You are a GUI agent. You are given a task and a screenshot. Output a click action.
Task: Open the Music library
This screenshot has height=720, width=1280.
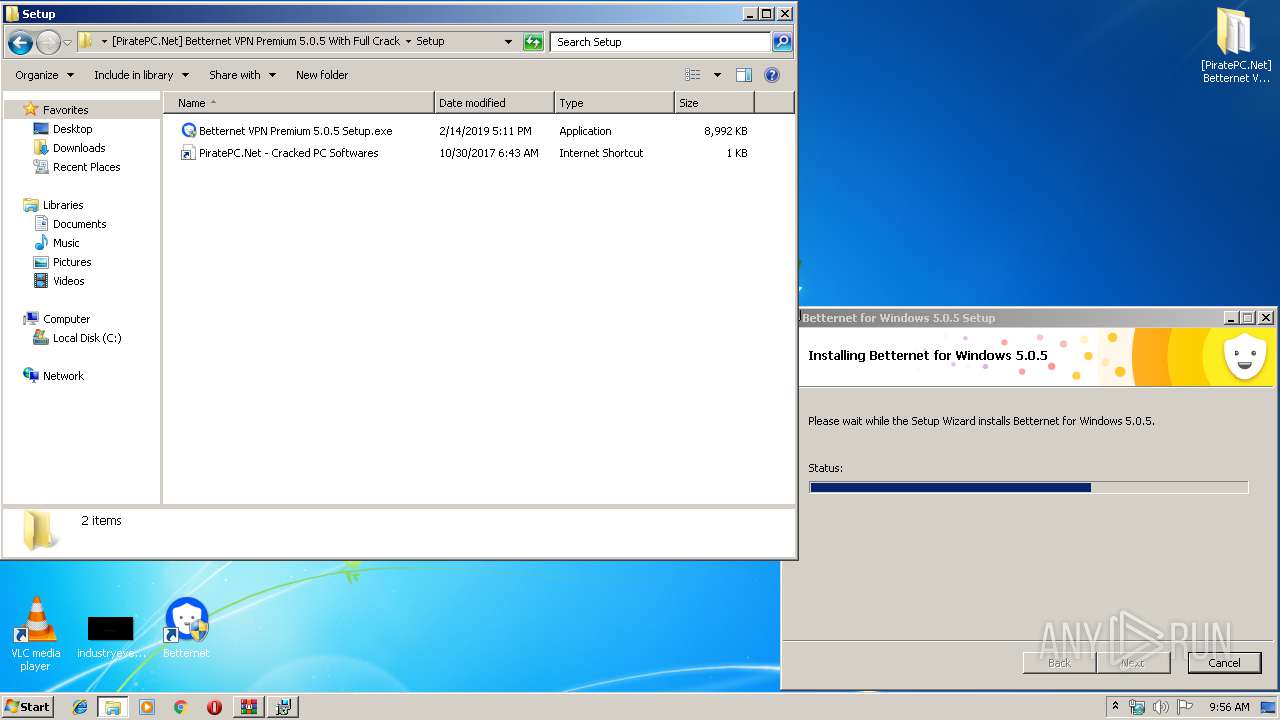(66, 243)
